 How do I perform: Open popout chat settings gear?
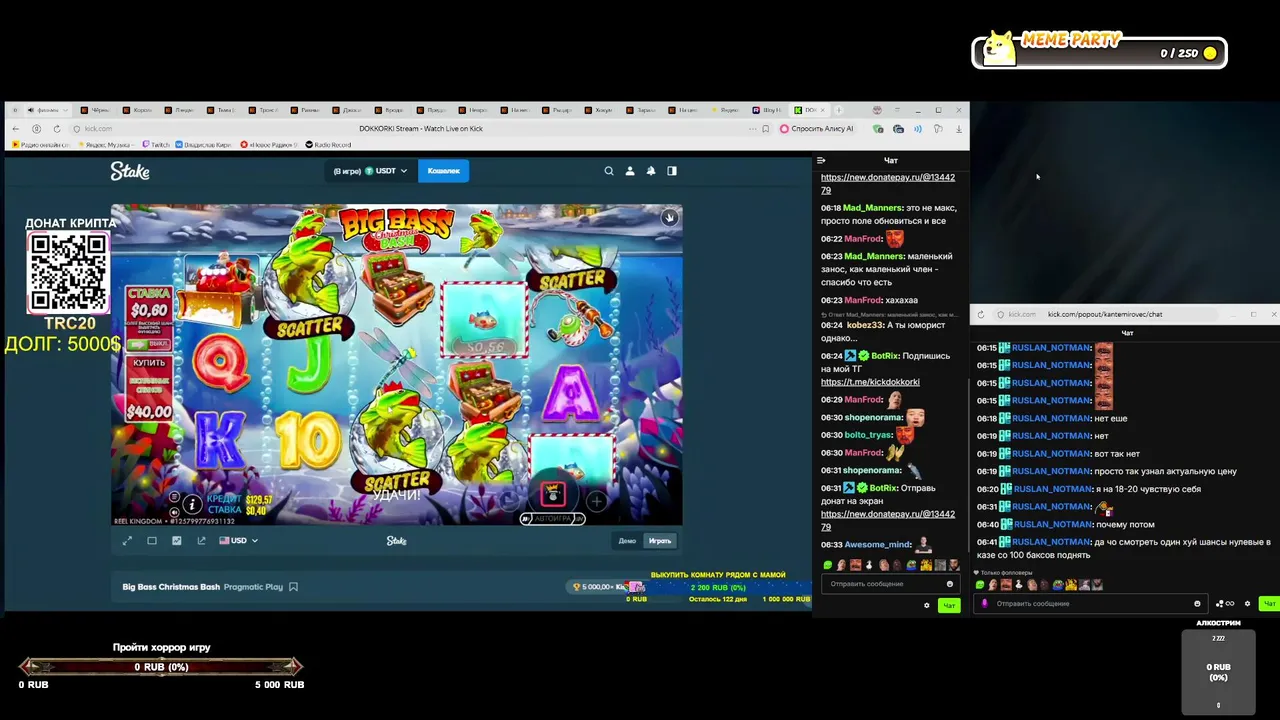[x=1247, y=604]
